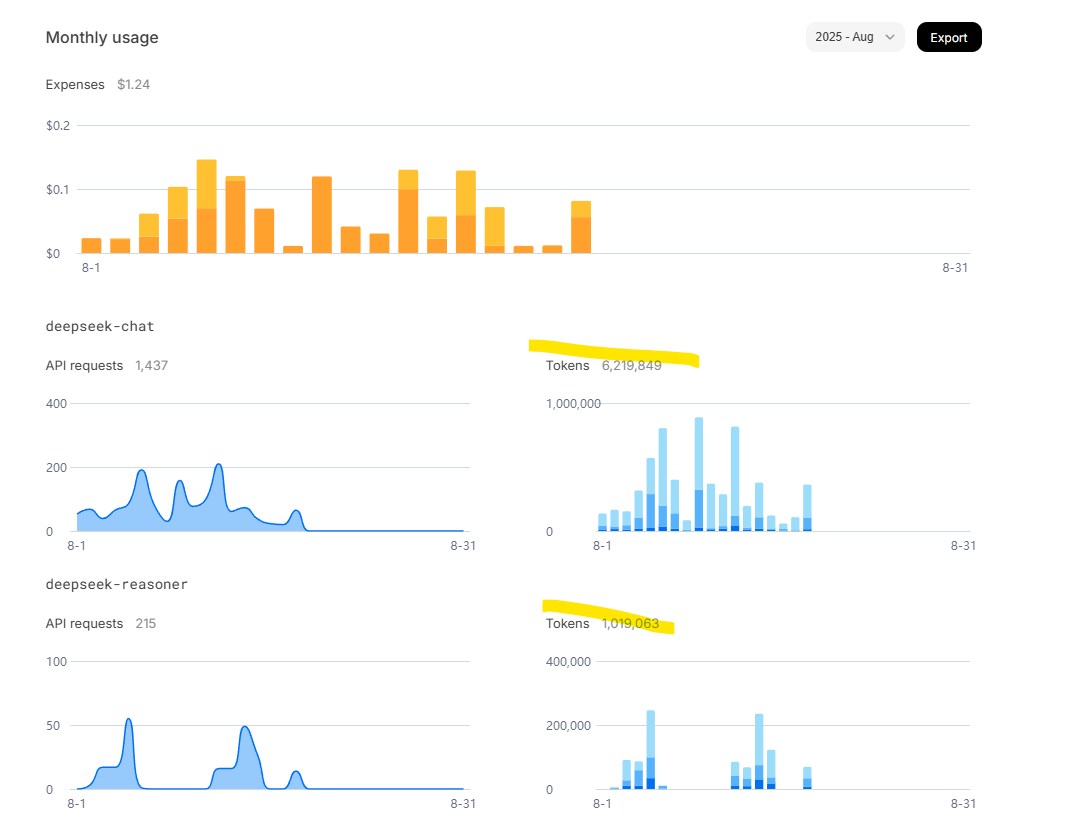Click the deepseek-reasoner model label
This screenshot has height=821, width=1081.
click(117, 584)
